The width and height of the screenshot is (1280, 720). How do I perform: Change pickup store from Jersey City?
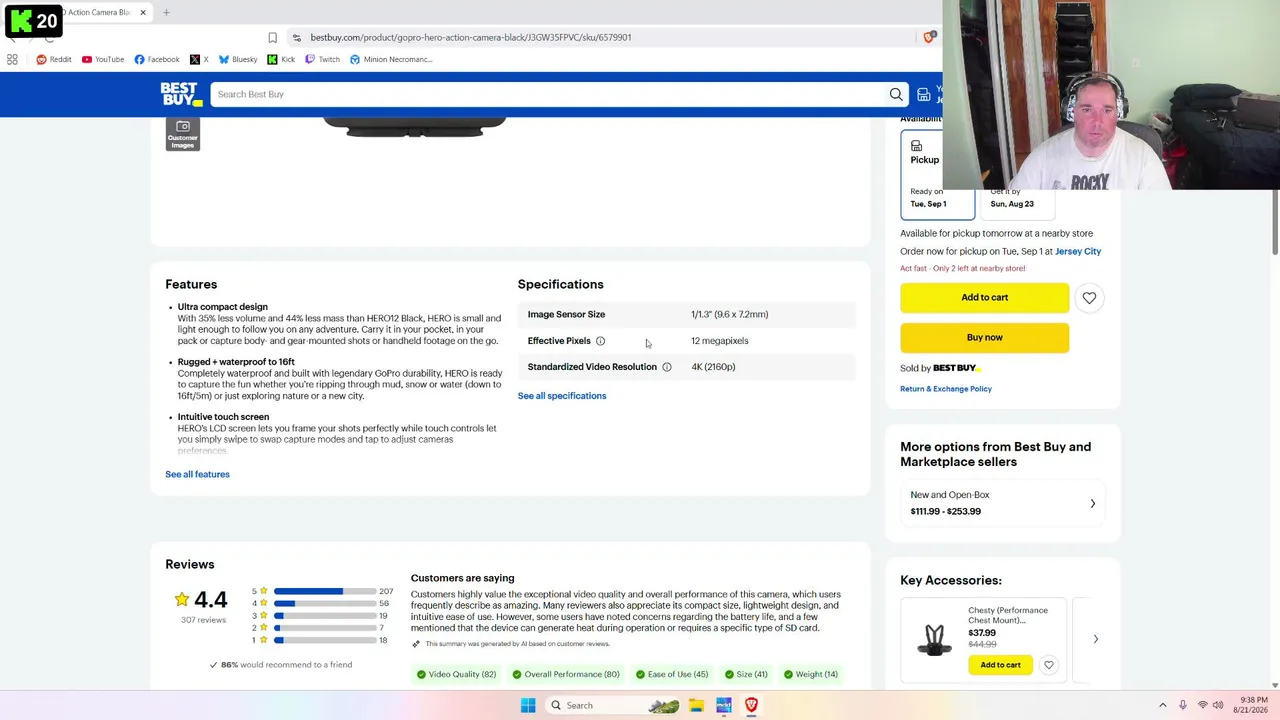[1078, 251]
